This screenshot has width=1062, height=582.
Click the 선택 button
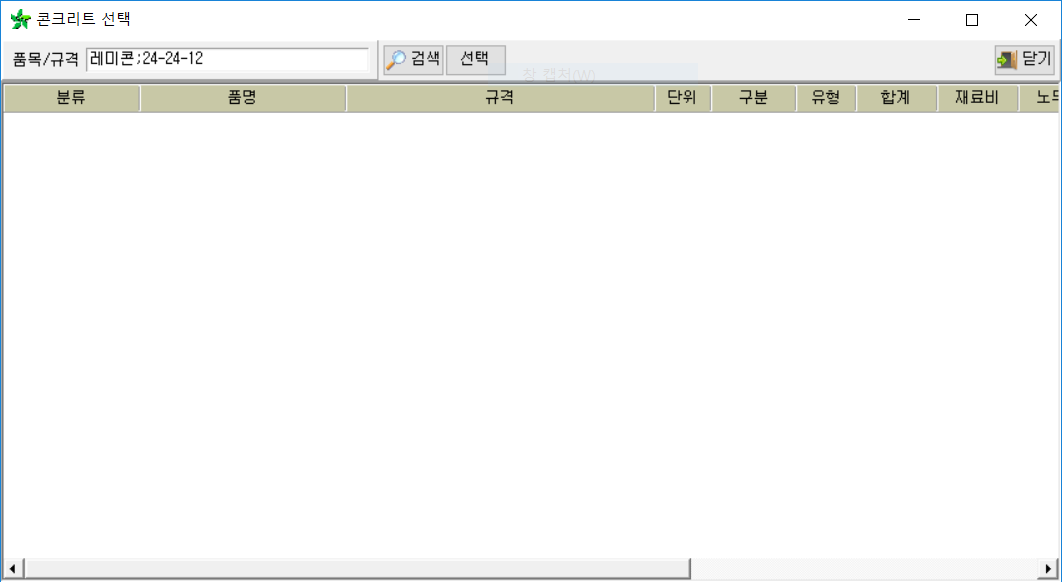(x=475, y=59)
